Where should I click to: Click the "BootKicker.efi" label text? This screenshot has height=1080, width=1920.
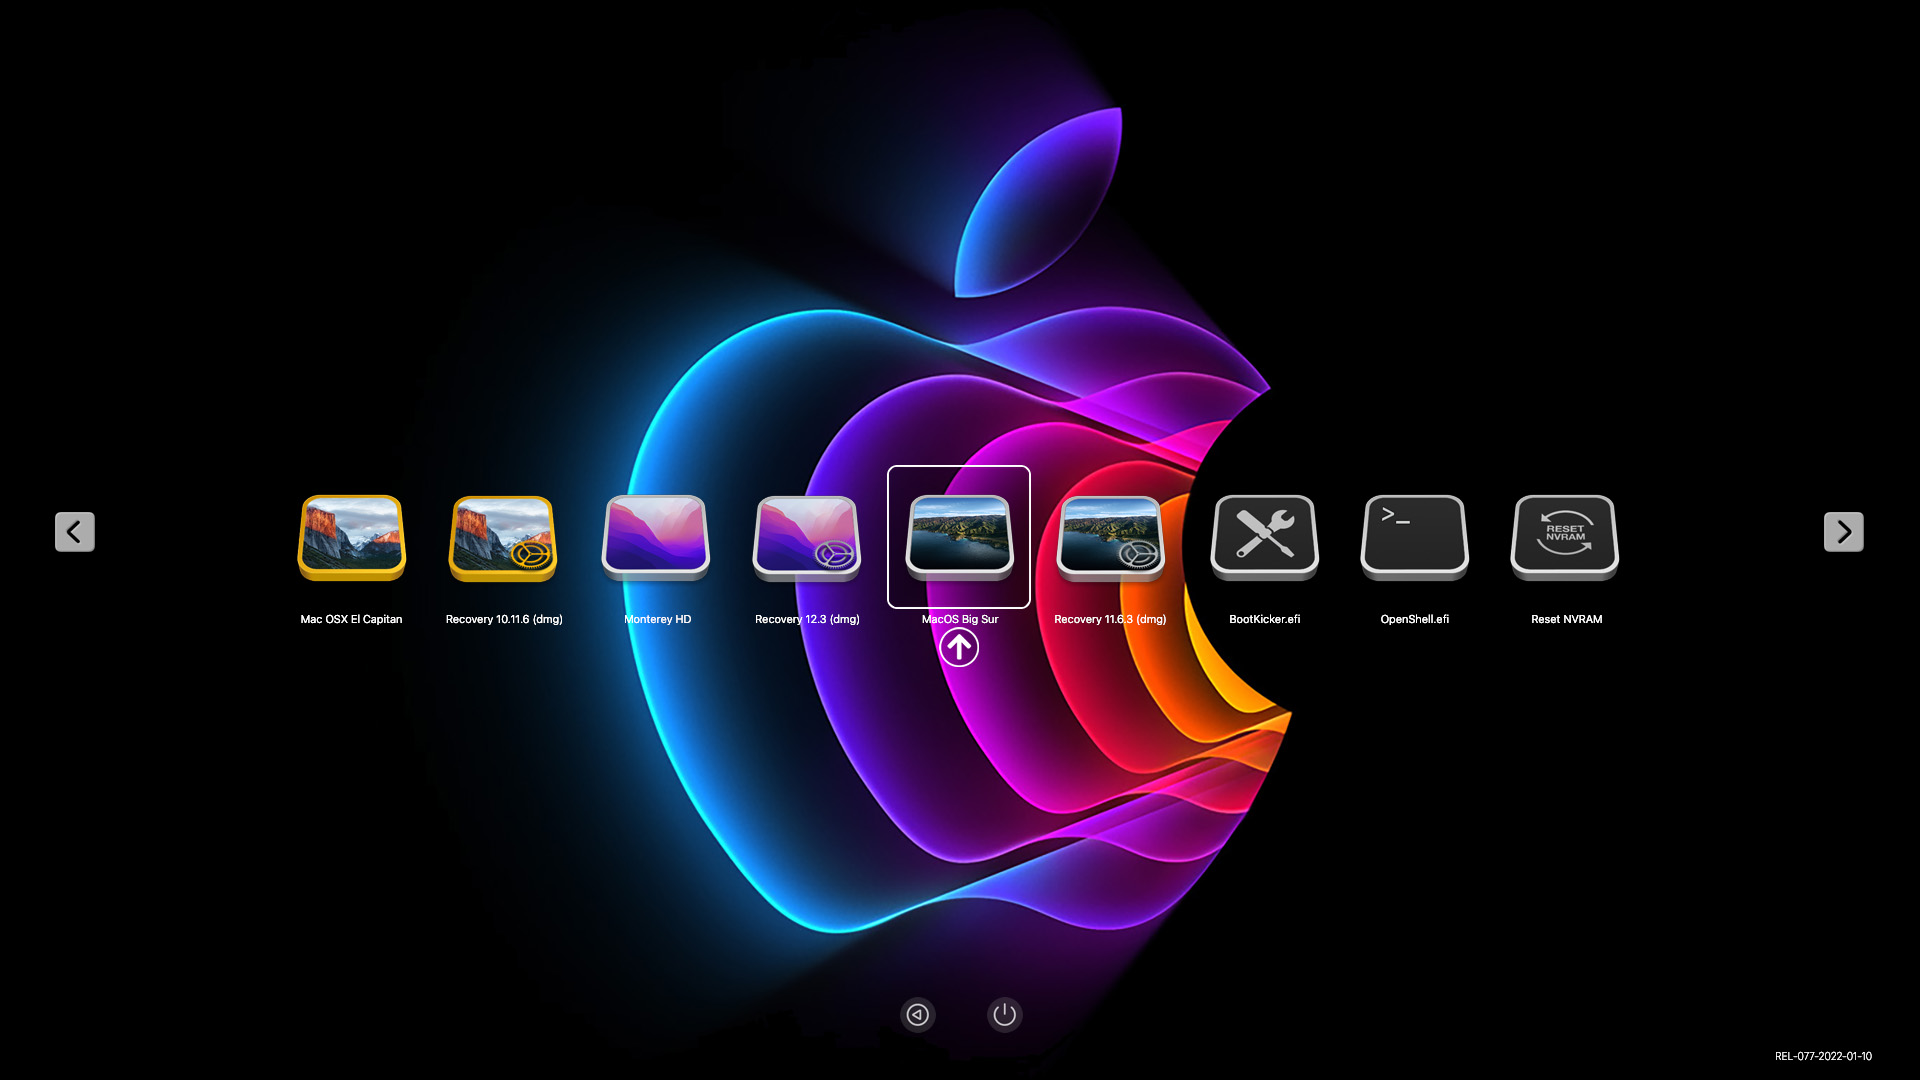1264,619
